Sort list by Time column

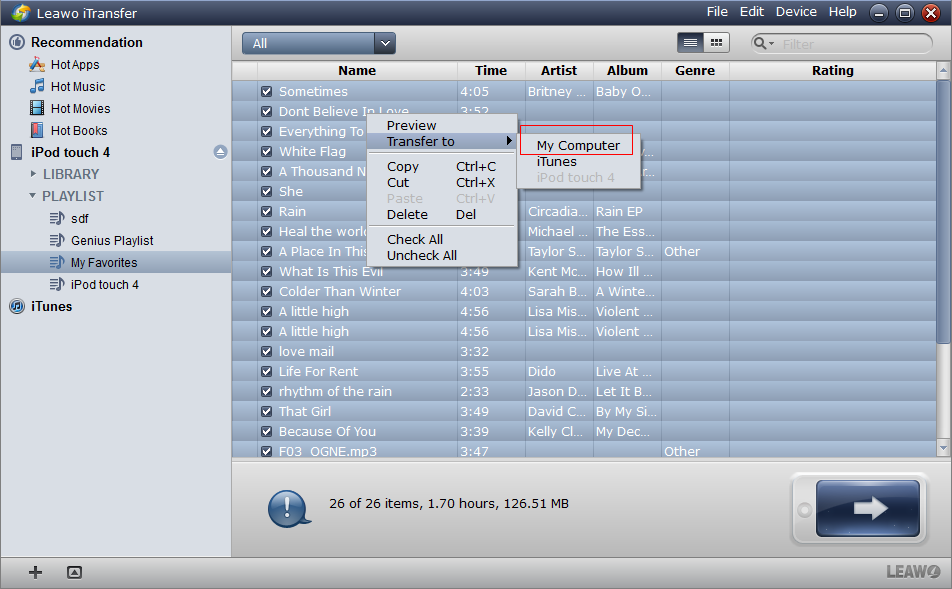click(x=491, y=70)
